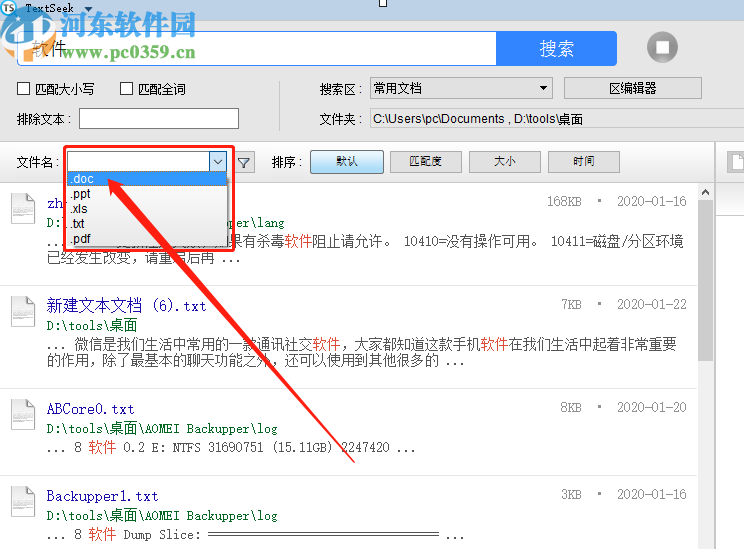The image size is (744, 549).
Task: Click the results vertical scrollbar thumb
Action: click(706, 280)
